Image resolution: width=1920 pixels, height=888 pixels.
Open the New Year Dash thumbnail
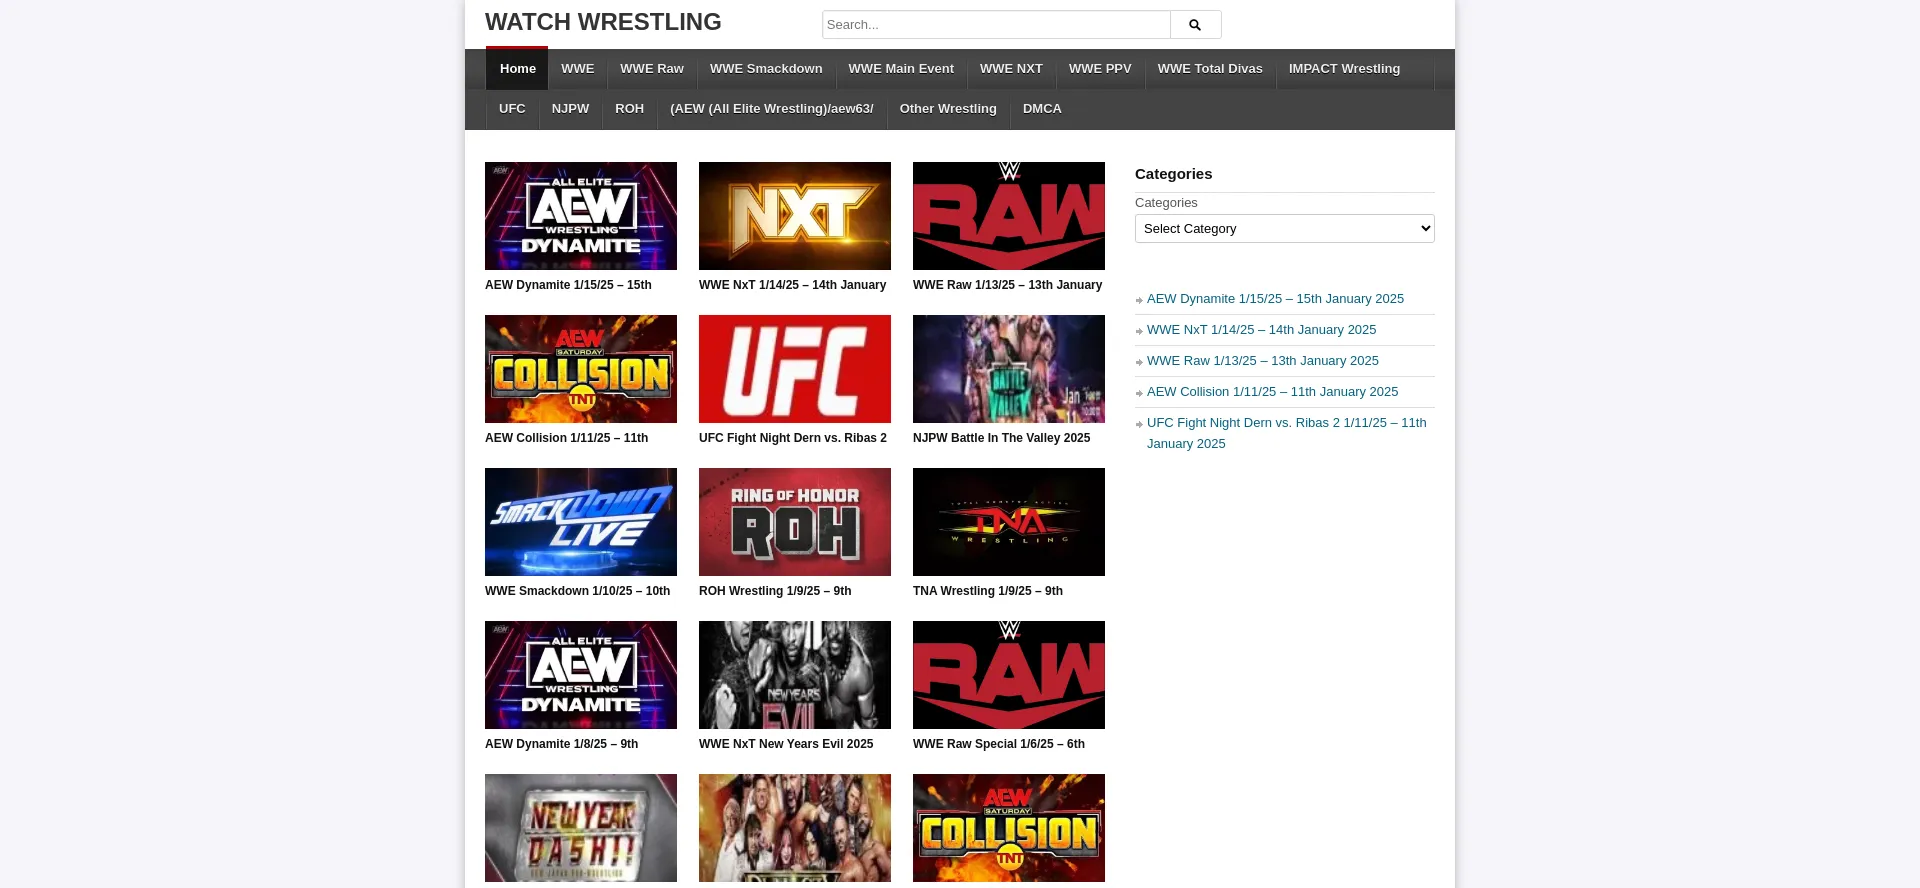coord(581,828)
